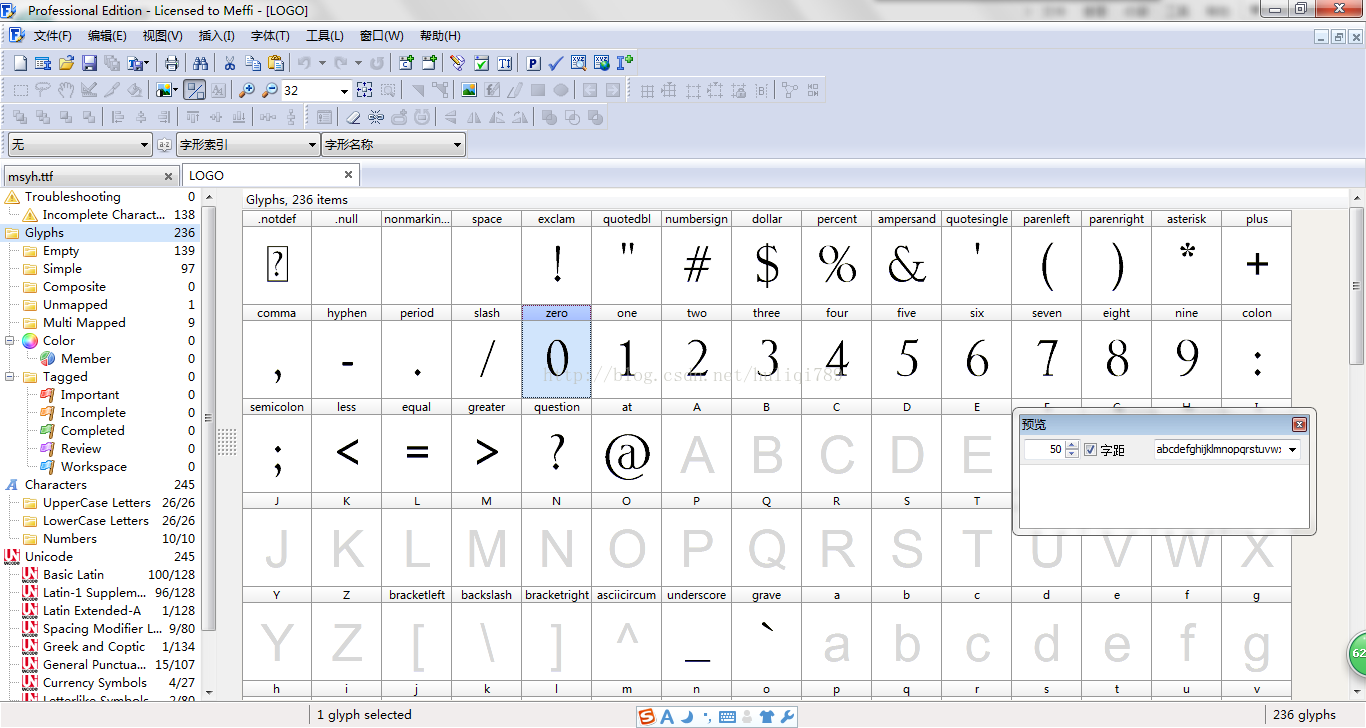Click the blue P preview icon
The width and height of the screenshot is (1366, 728).
pyautogui.click(x=533, y=63)
